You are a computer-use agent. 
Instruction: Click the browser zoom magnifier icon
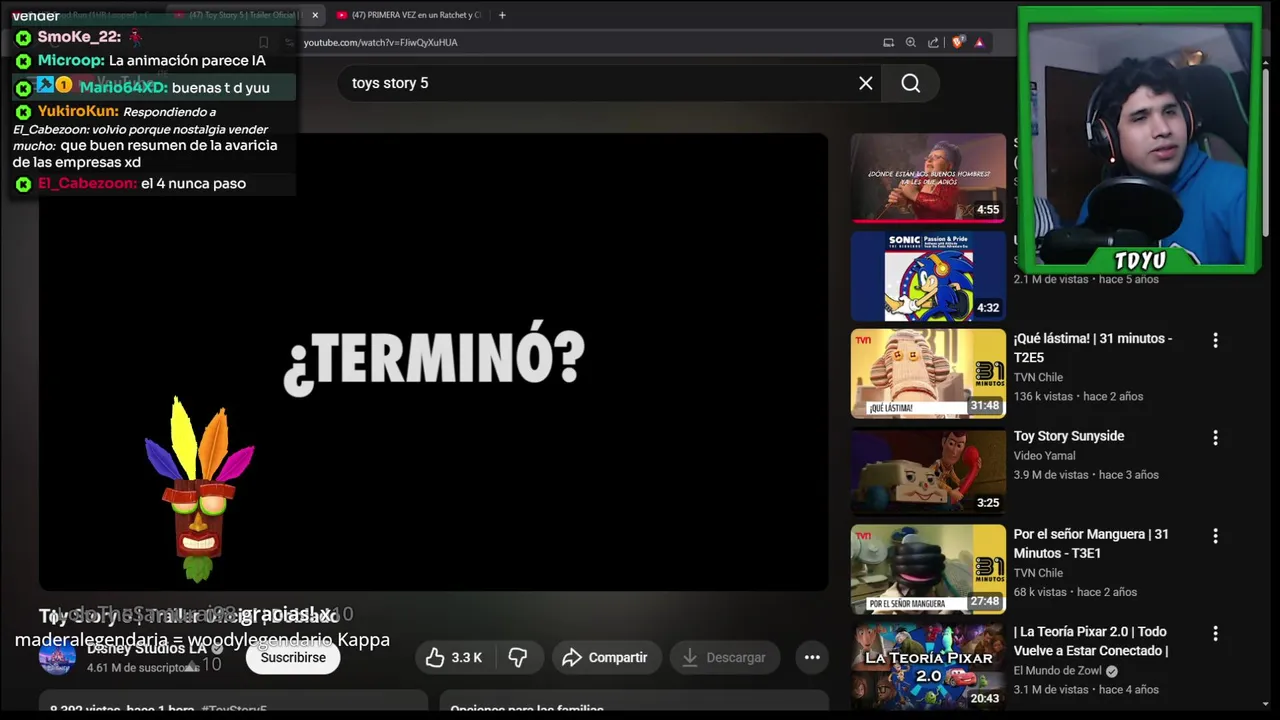[910, 42]
